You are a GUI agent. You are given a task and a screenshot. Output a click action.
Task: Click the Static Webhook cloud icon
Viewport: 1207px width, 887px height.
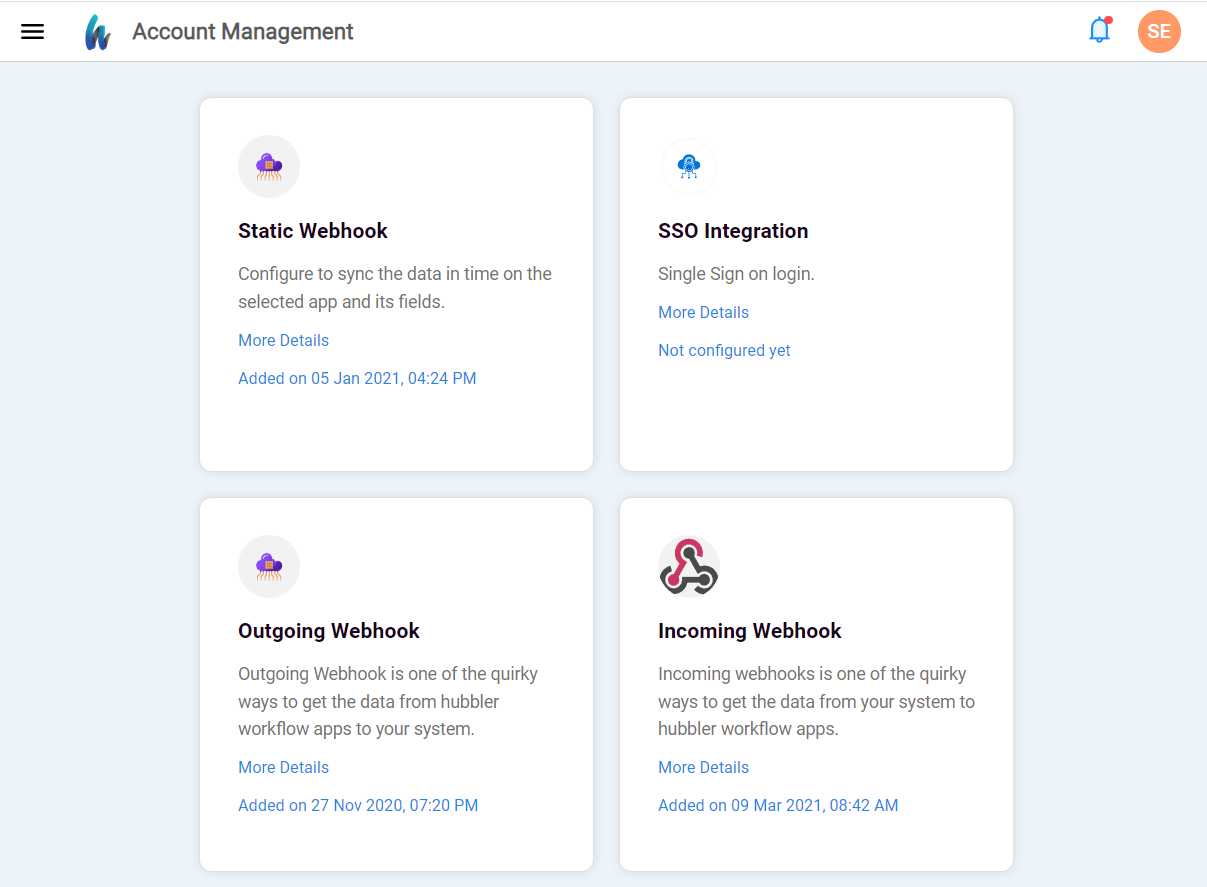click(269, 166)
